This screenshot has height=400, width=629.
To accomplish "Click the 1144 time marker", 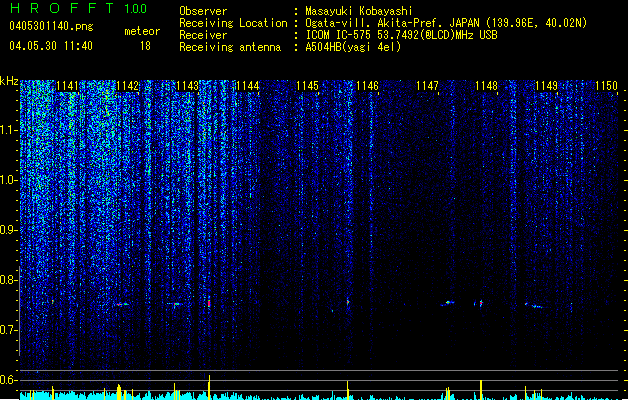I will click(248, 86).
